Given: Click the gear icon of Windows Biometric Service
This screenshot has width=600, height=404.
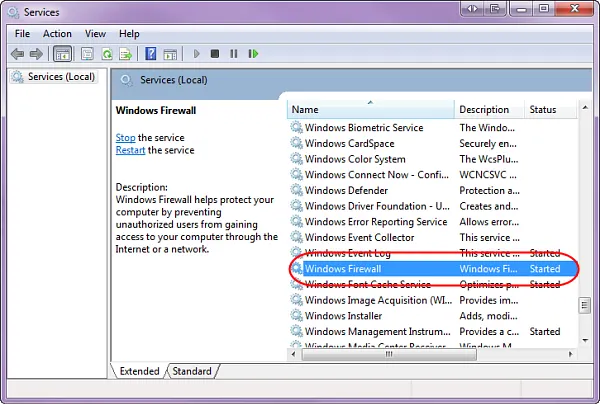Looking at the screenshot, I should 296,127.
